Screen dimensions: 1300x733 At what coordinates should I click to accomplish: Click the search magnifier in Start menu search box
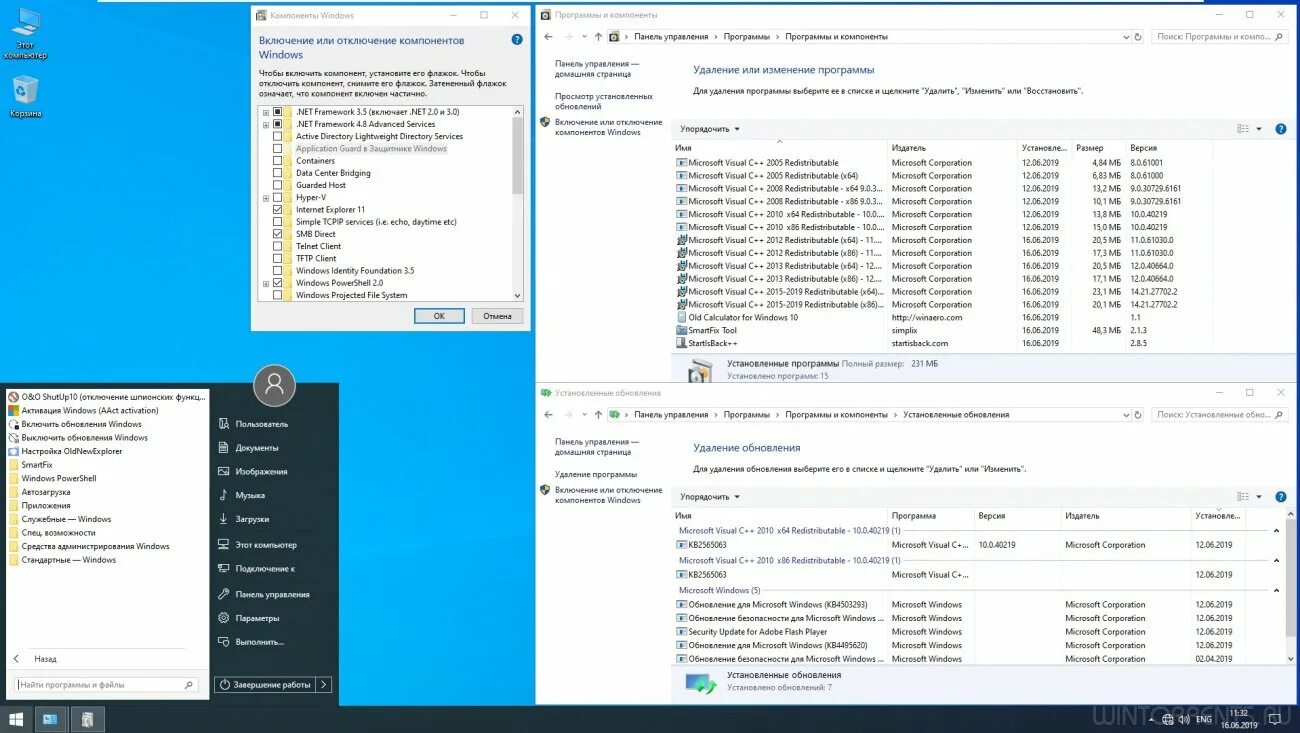click(x=188, y=685)
